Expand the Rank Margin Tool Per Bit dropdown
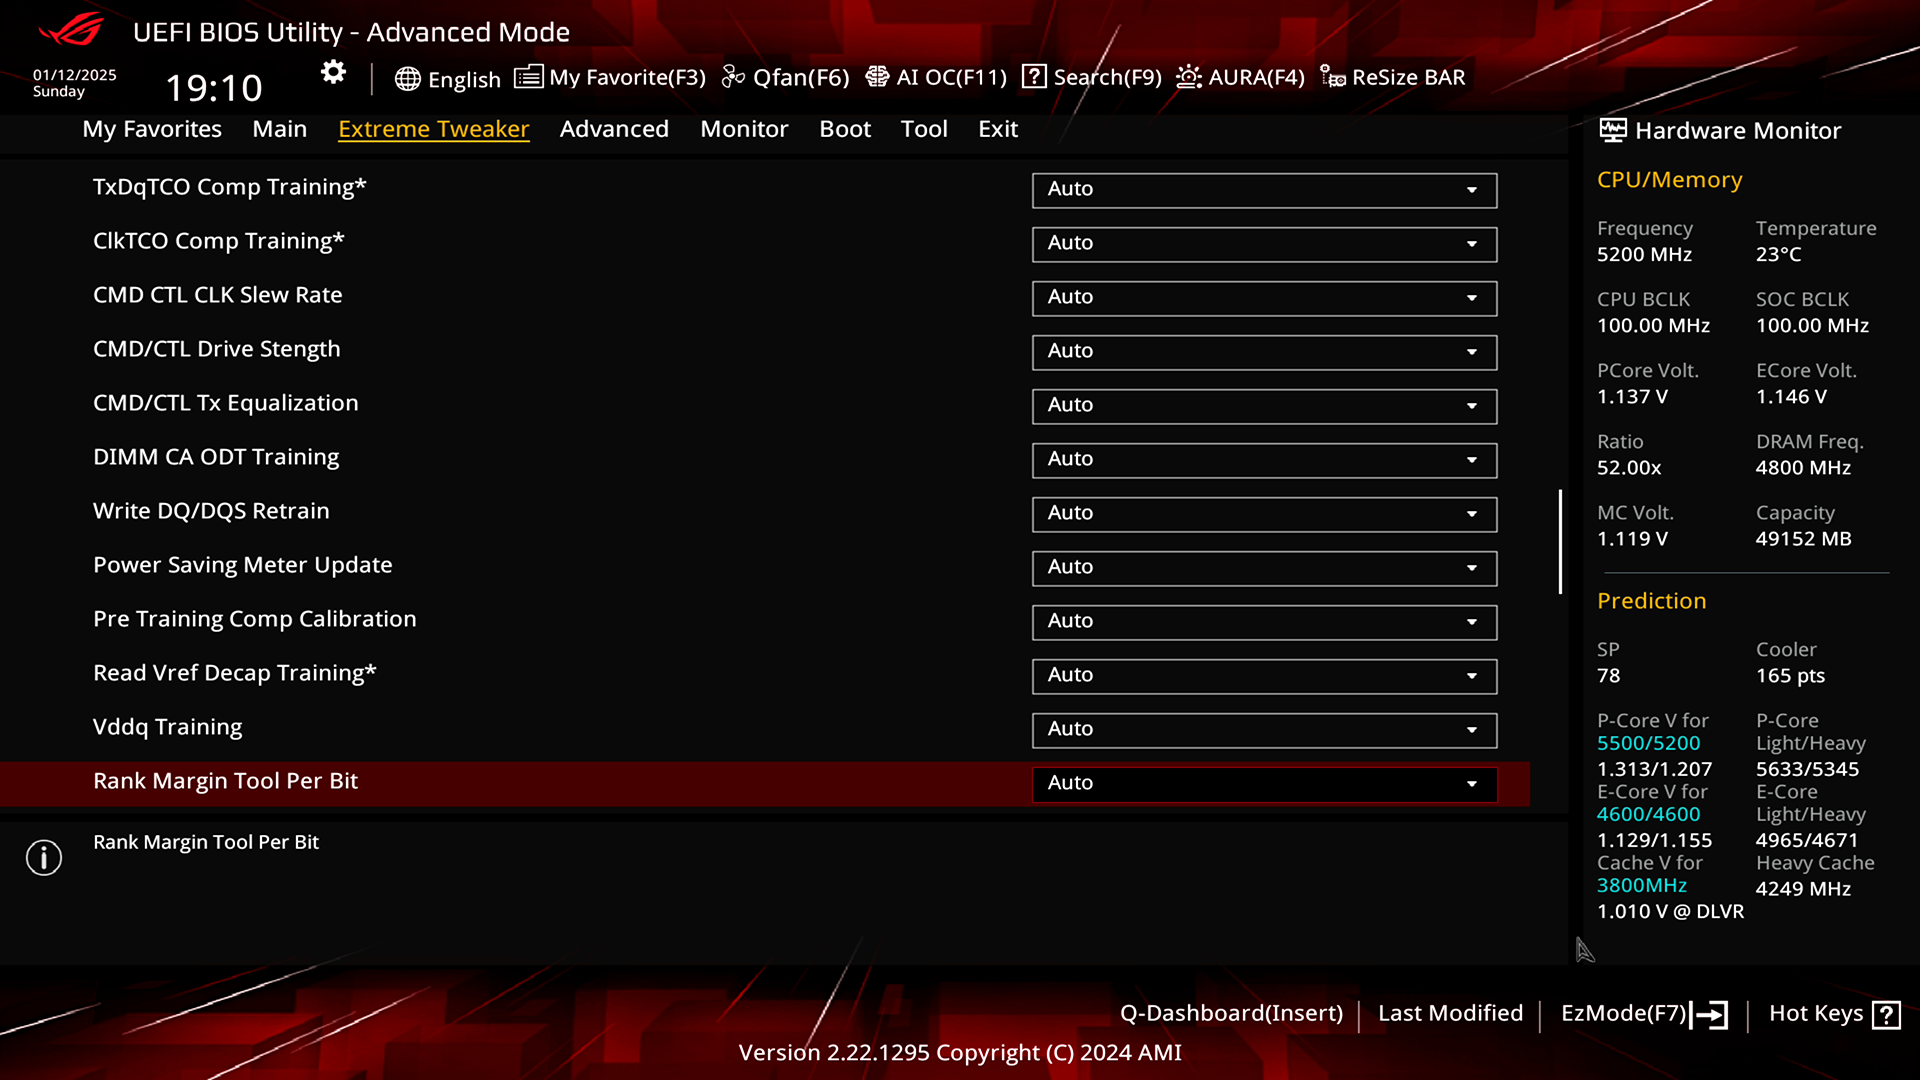Viewport: 1920px width, 1080px height. pyautogui.click(x=1264, y=784)
